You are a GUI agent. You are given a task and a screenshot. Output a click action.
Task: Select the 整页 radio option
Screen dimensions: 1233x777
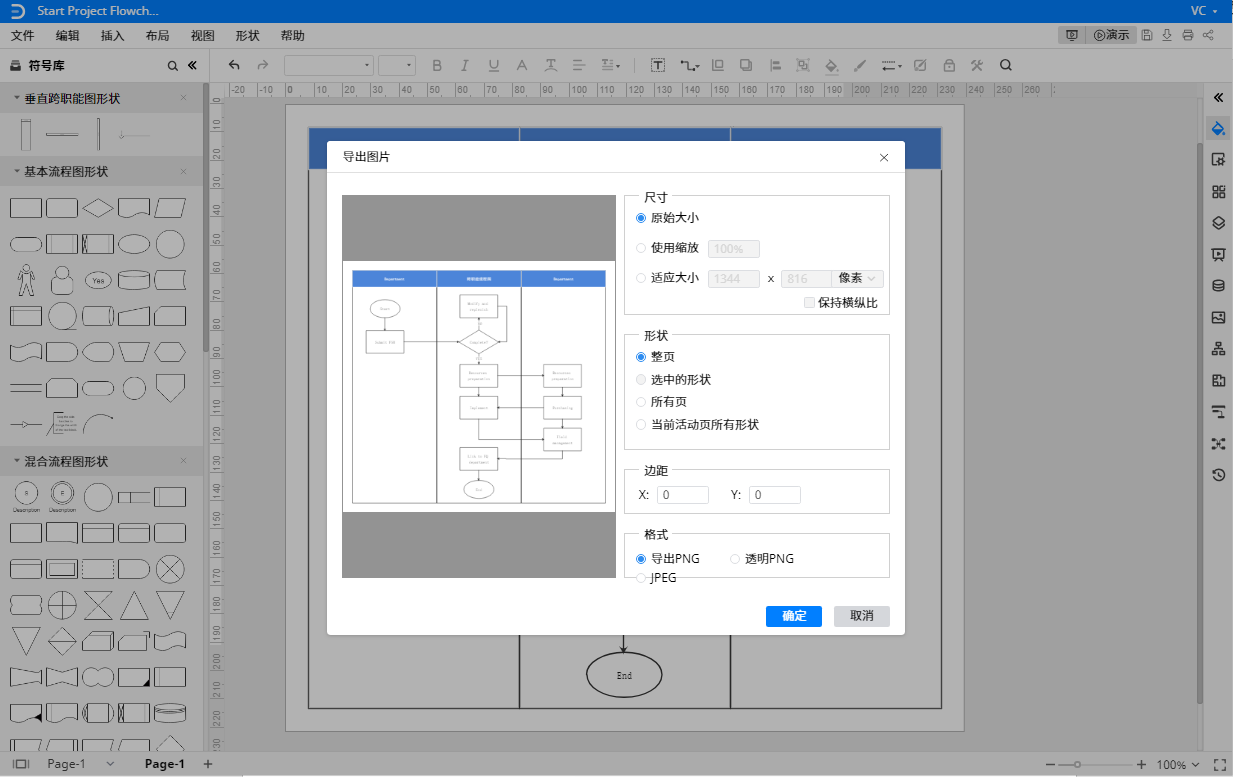point(641,356)
